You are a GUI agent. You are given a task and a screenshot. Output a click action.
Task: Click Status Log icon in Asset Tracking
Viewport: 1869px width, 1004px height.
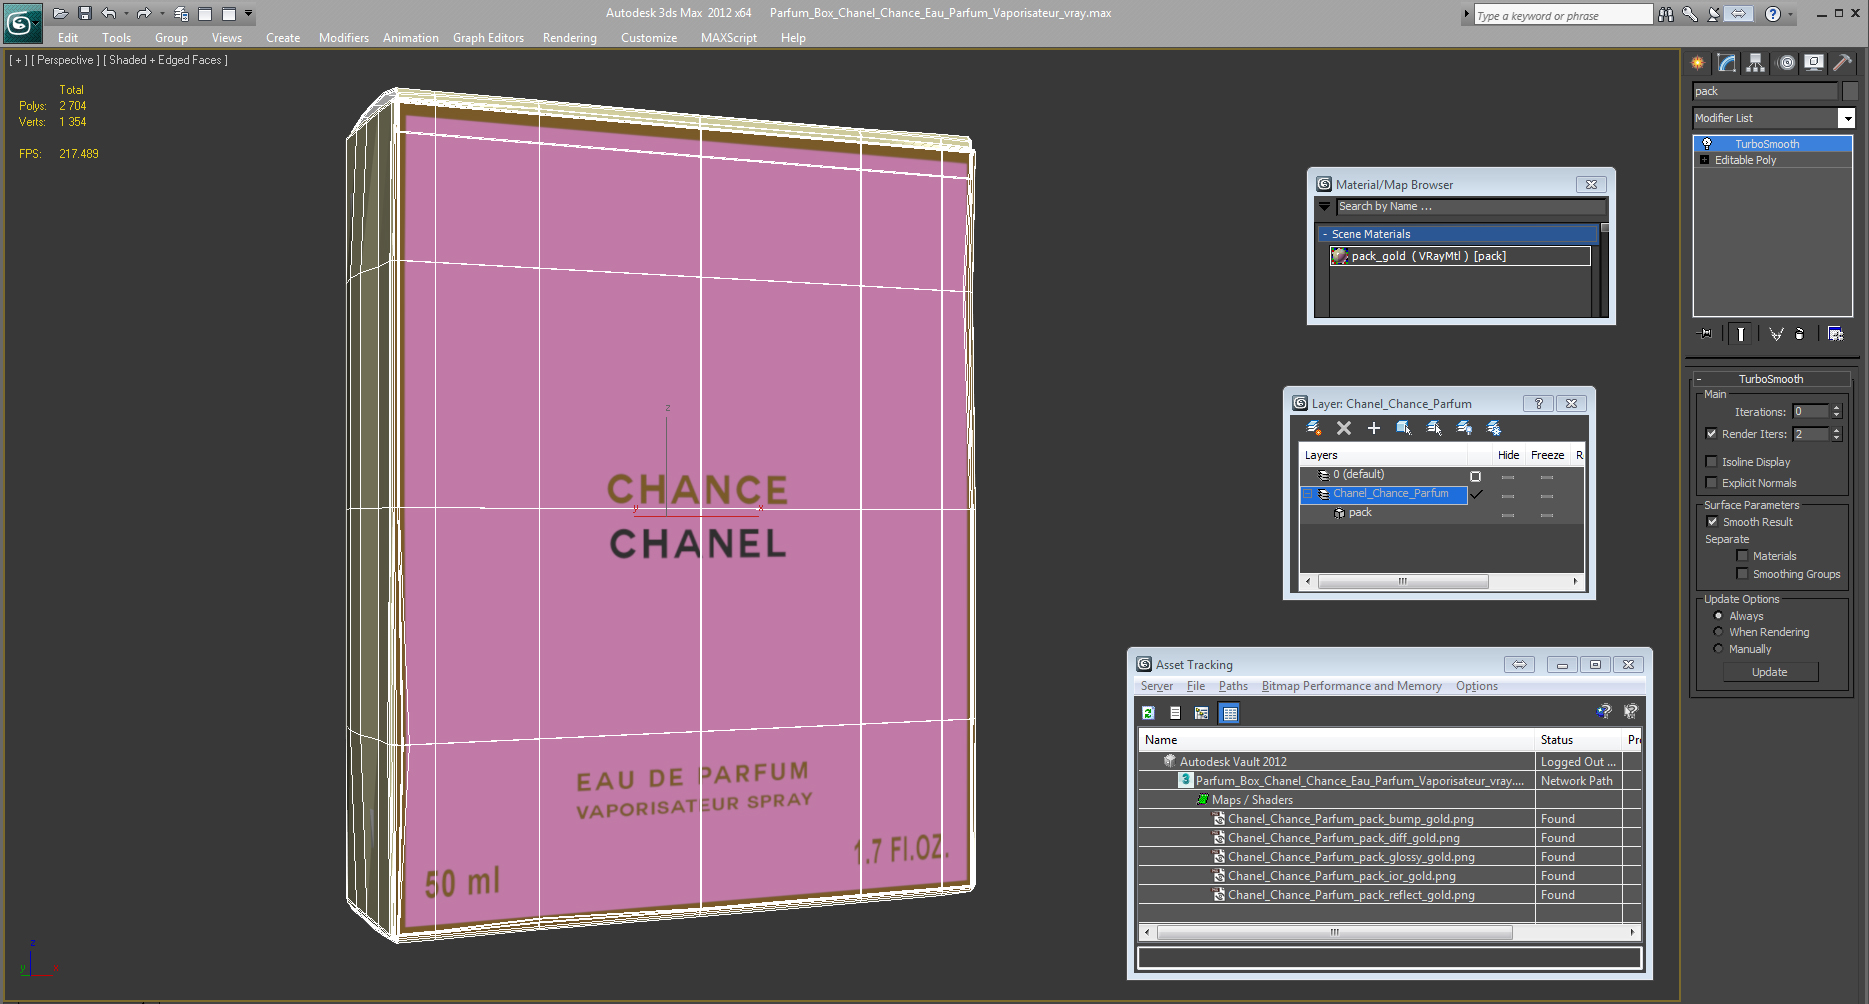[x=1175, y=713]
